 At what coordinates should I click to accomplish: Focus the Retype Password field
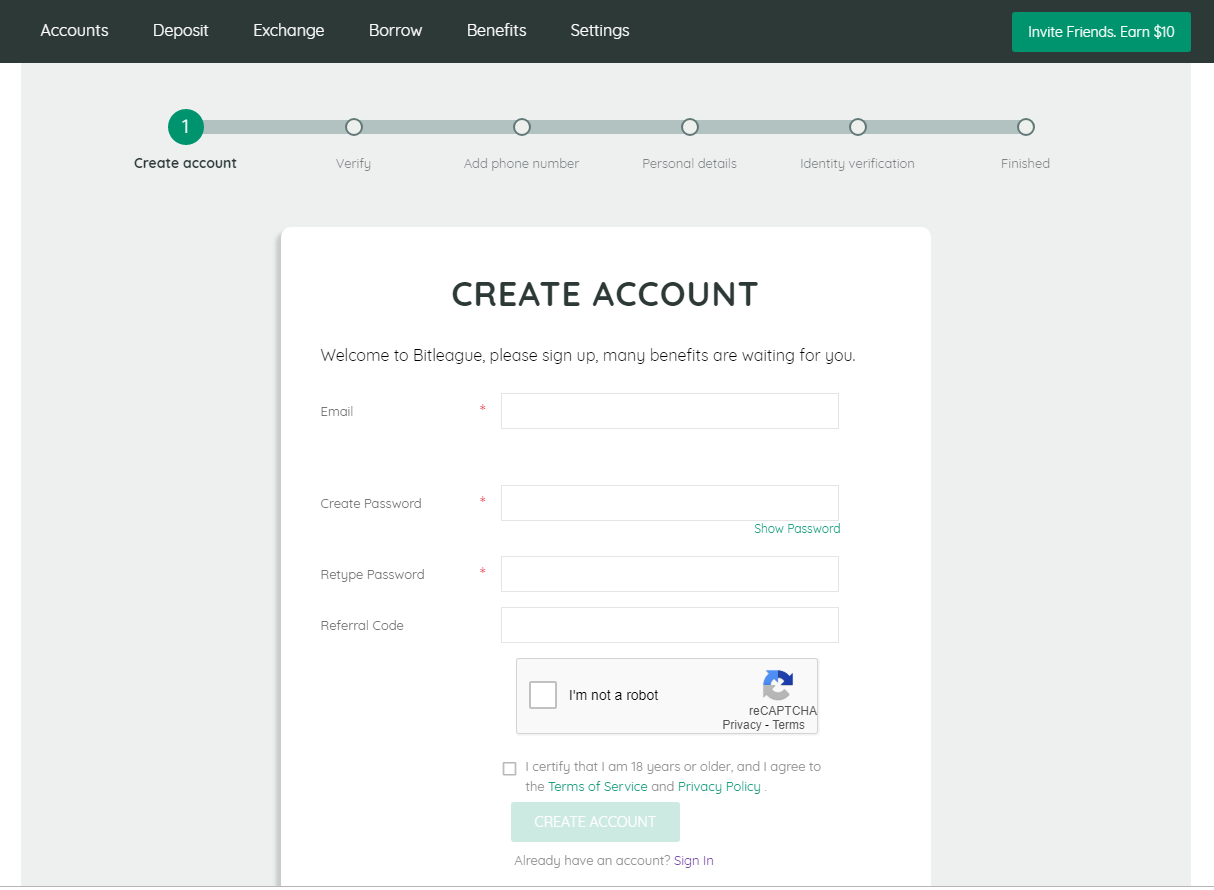[x=670, y=574]
